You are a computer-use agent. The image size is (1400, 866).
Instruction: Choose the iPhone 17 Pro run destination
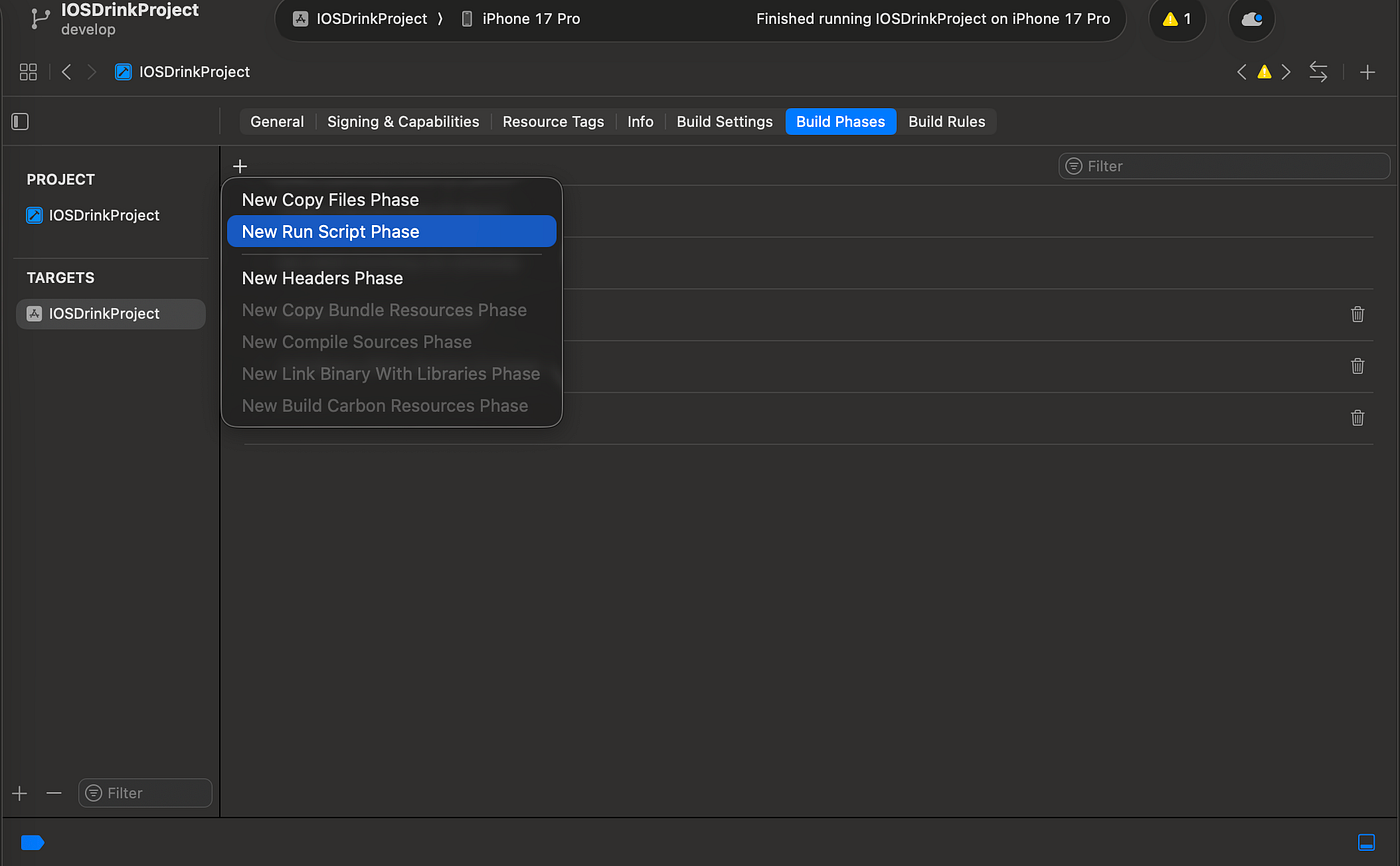(520, 19)
